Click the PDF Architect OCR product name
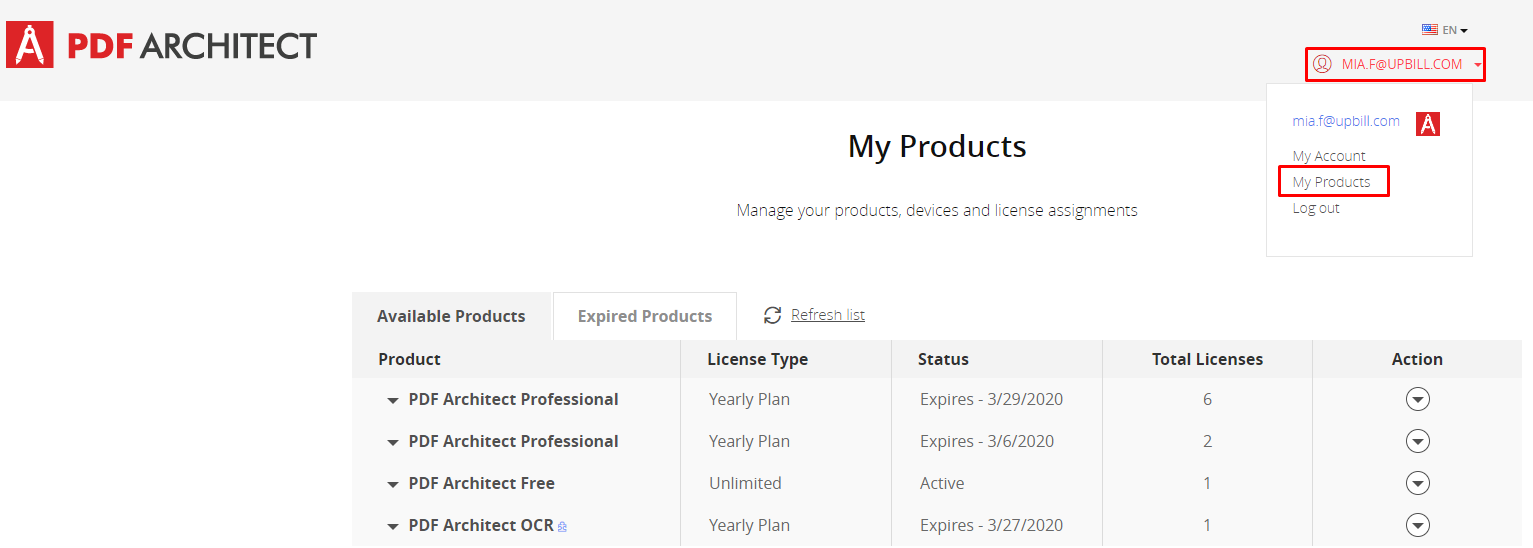The image size is (1533, 548). click(x=480, y=525)
